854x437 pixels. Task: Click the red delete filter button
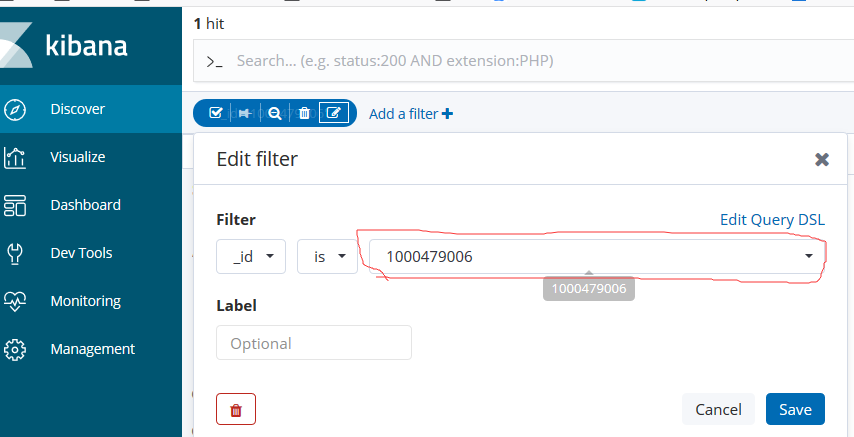tap(236, 410)
